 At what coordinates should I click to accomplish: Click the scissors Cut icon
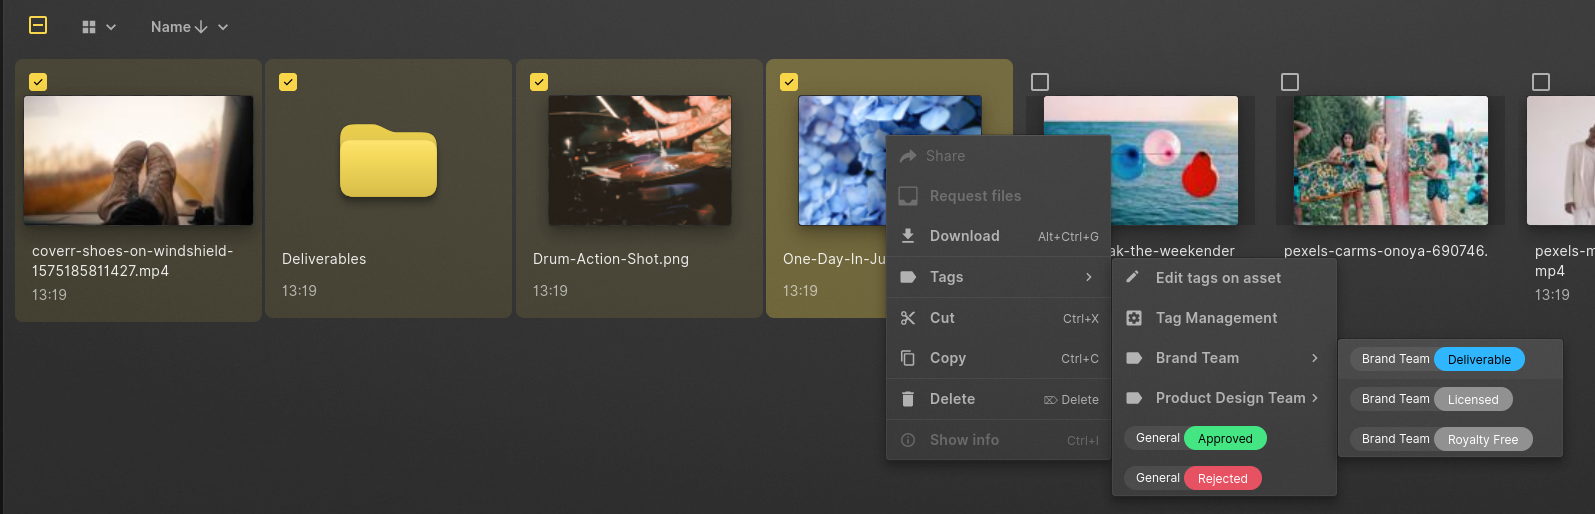click(908, 318)
